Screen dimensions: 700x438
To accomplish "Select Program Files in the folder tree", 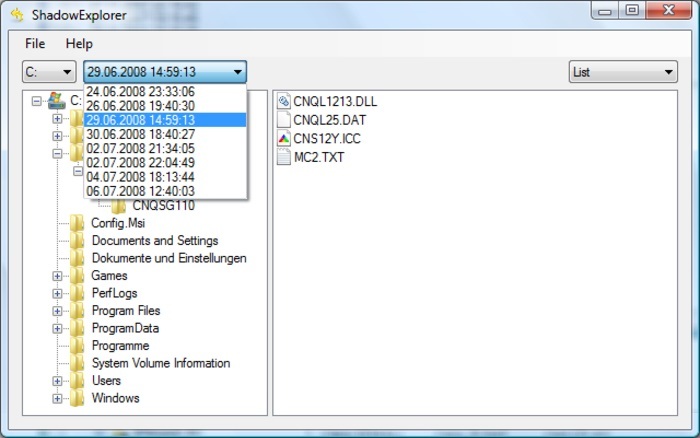I will tap(126, 311).
